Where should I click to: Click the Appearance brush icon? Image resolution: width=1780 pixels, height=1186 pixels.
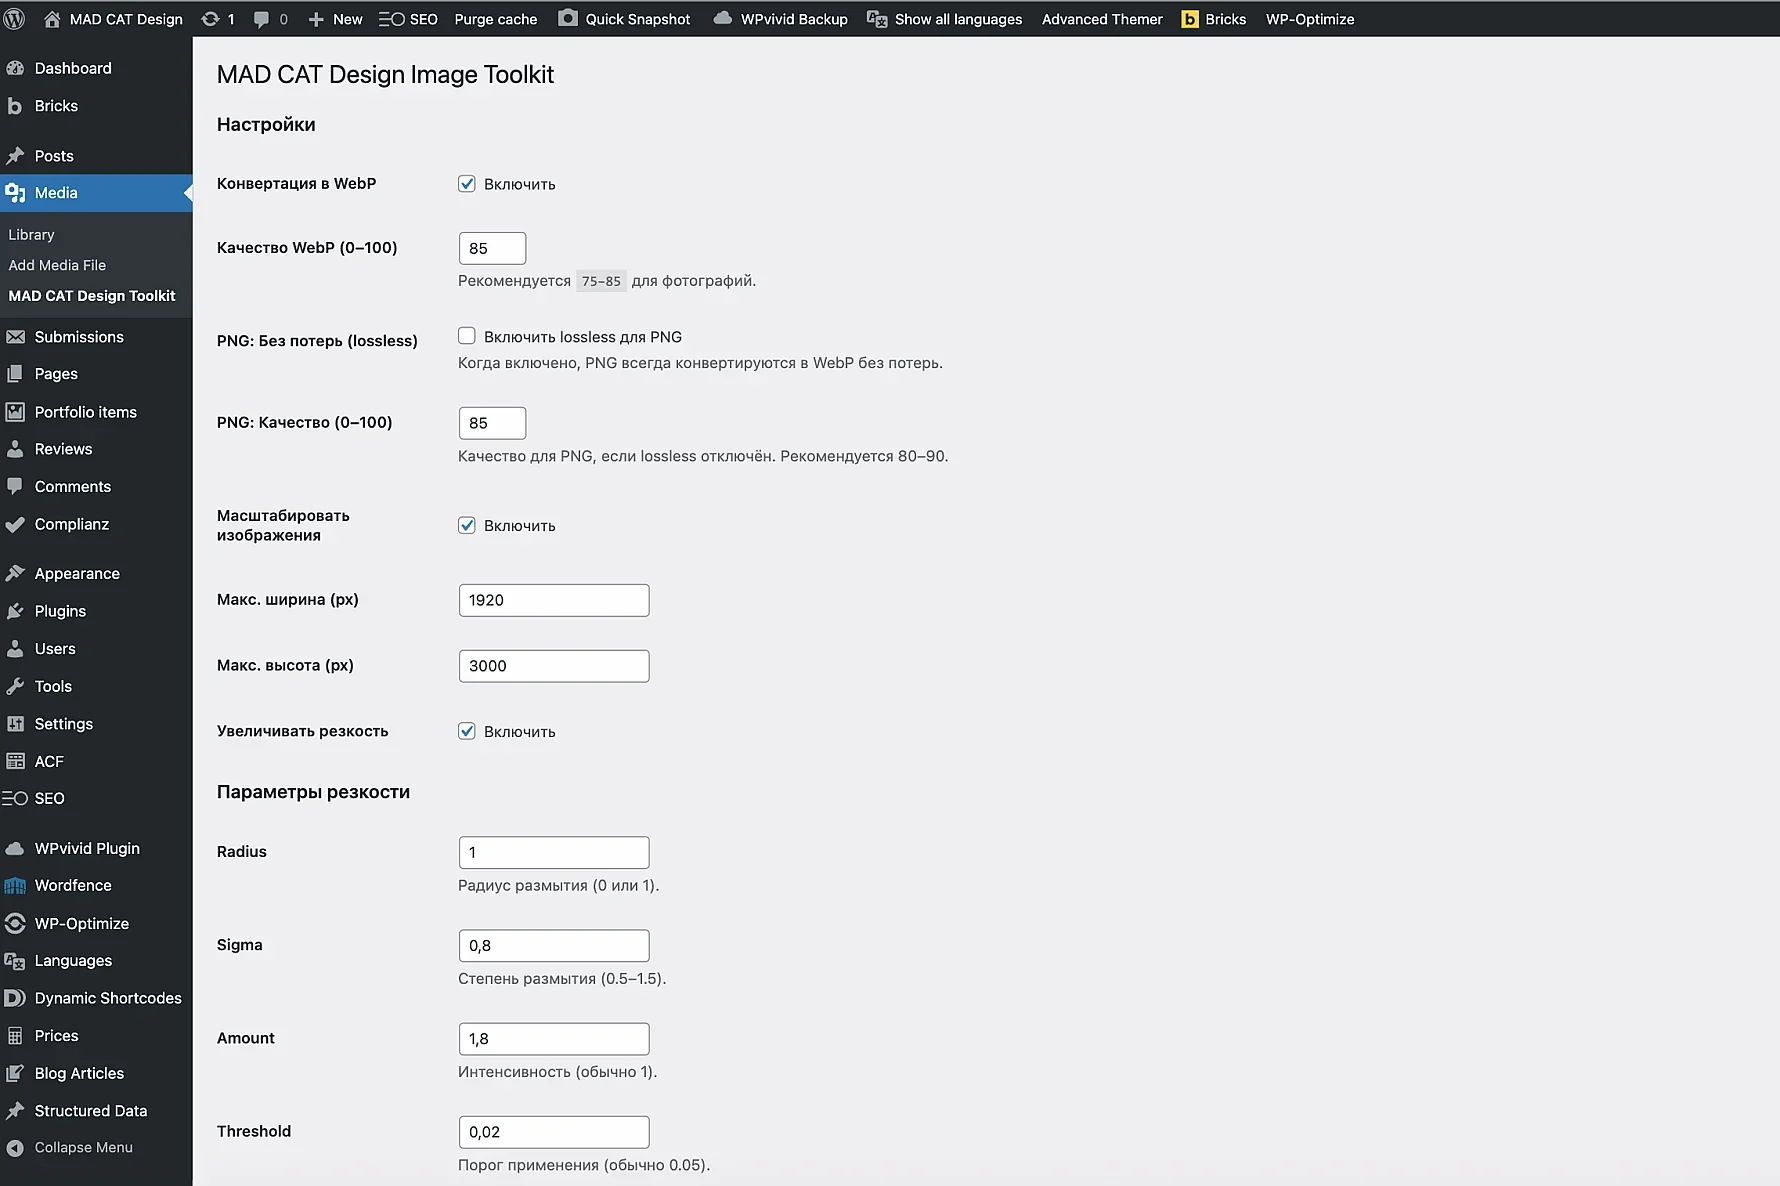[15, 573]
